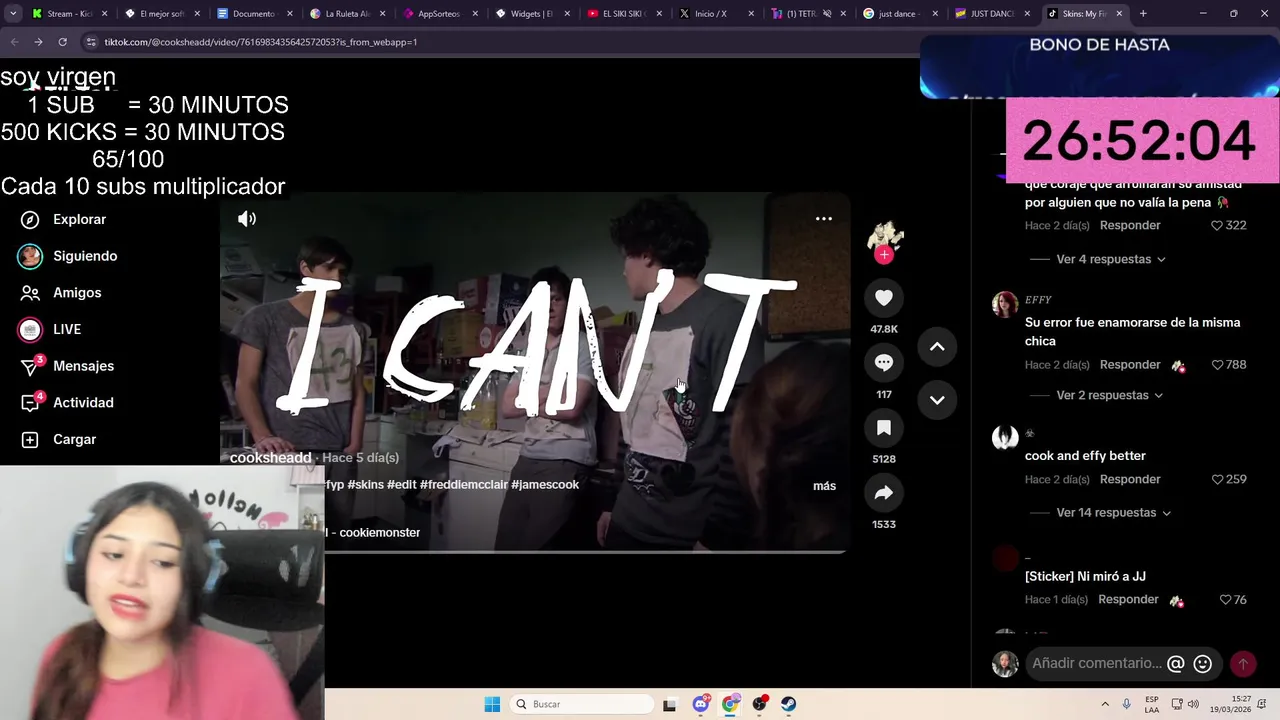Reply to 'Ni miró a JJ' comment

click(1128, 600)
